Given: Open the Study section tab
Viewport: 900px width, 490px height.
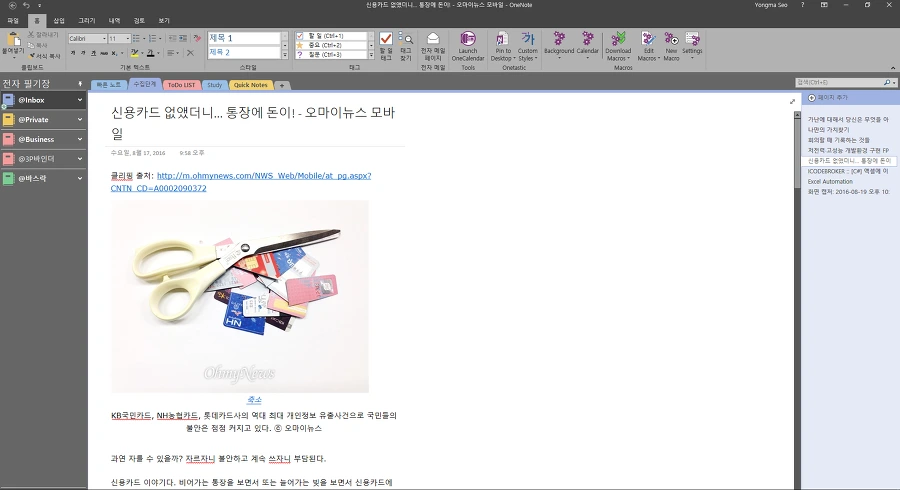Looking at the screenshot, I should pos(214,85).
